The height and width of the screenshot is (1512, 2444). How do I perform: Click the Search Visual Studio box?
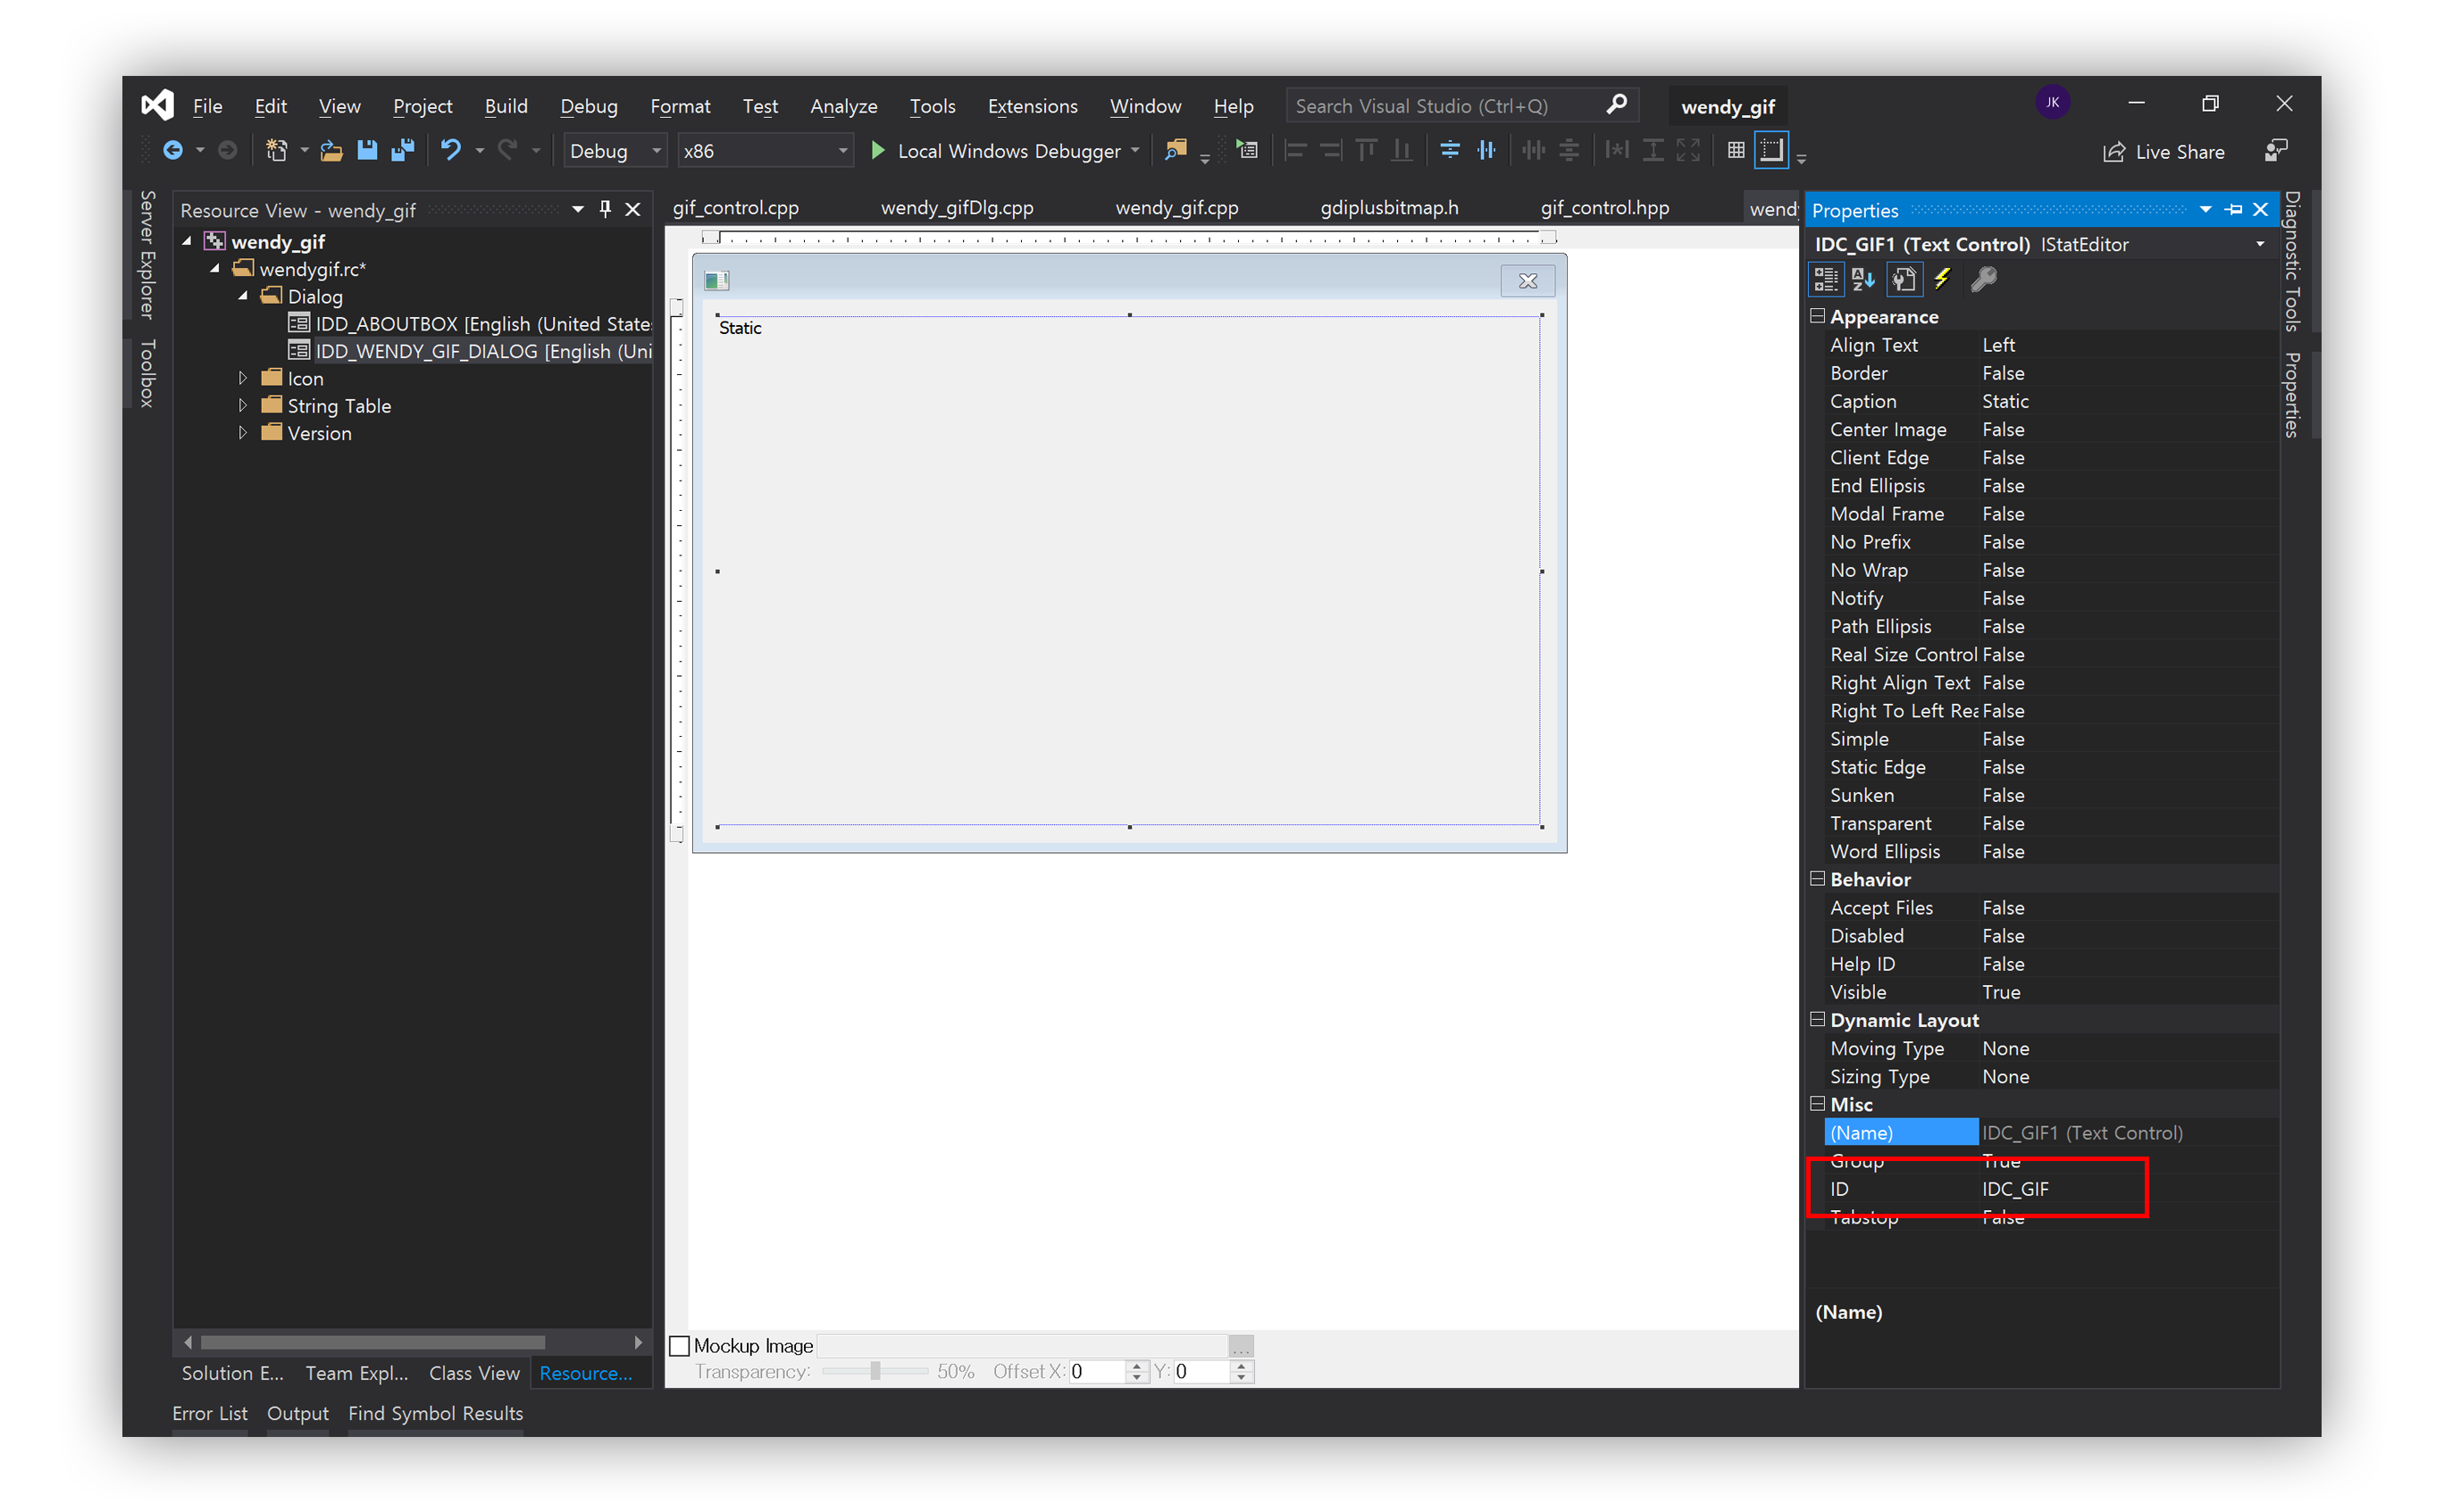pyautogui.click(x=1440, y=106)
